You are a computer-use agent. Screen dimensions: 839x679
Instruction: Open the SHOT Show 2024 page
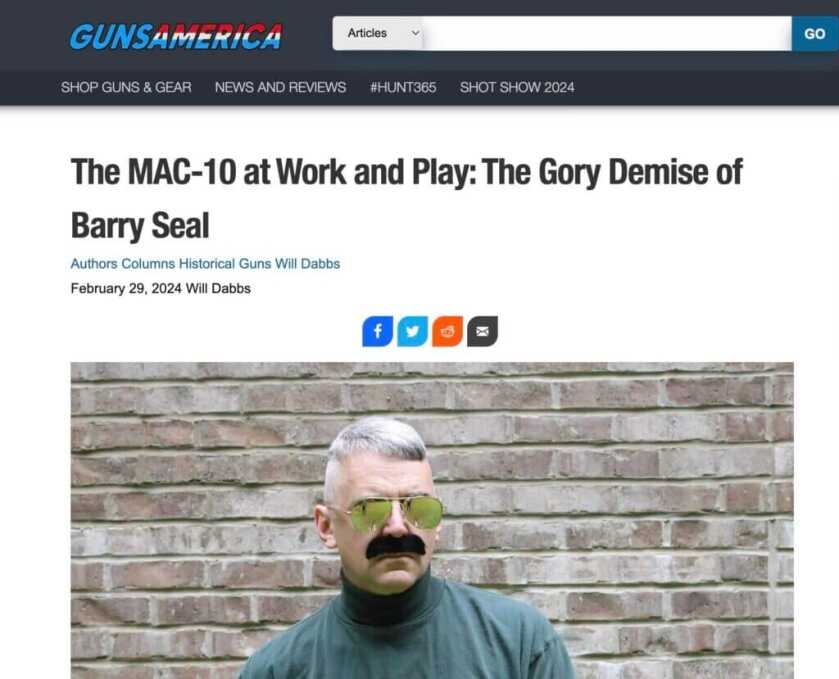click(517, 87)
